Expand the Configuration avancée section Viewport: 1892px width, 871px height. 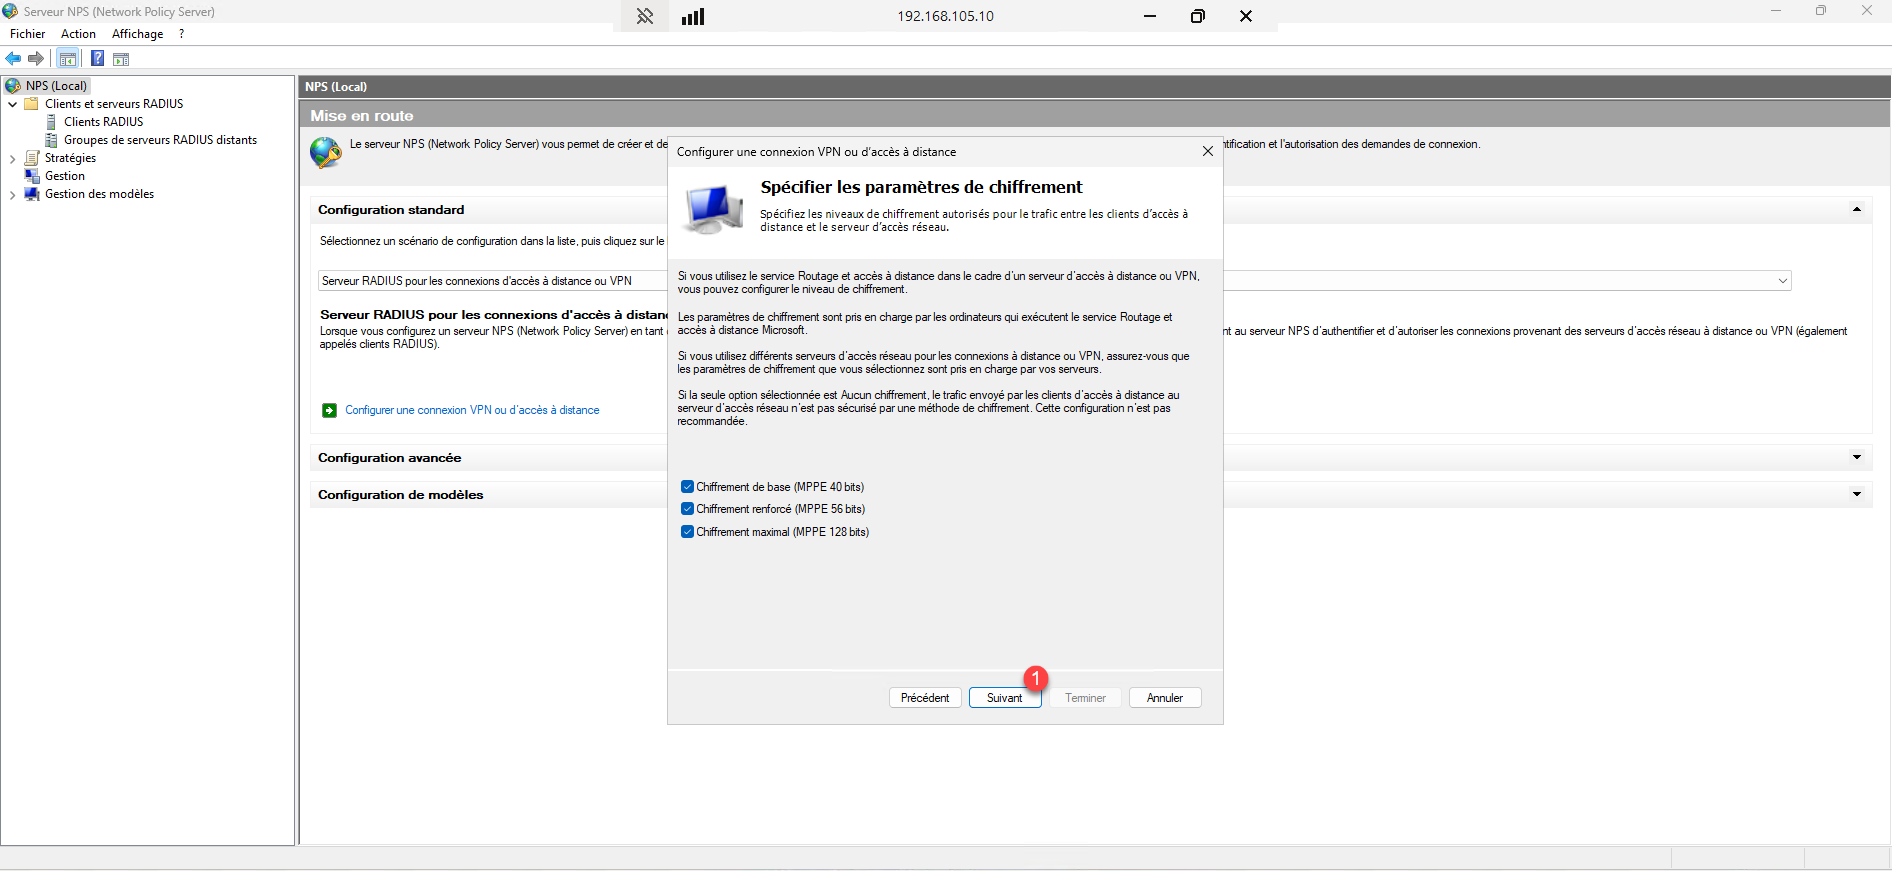click(1856, 458)
